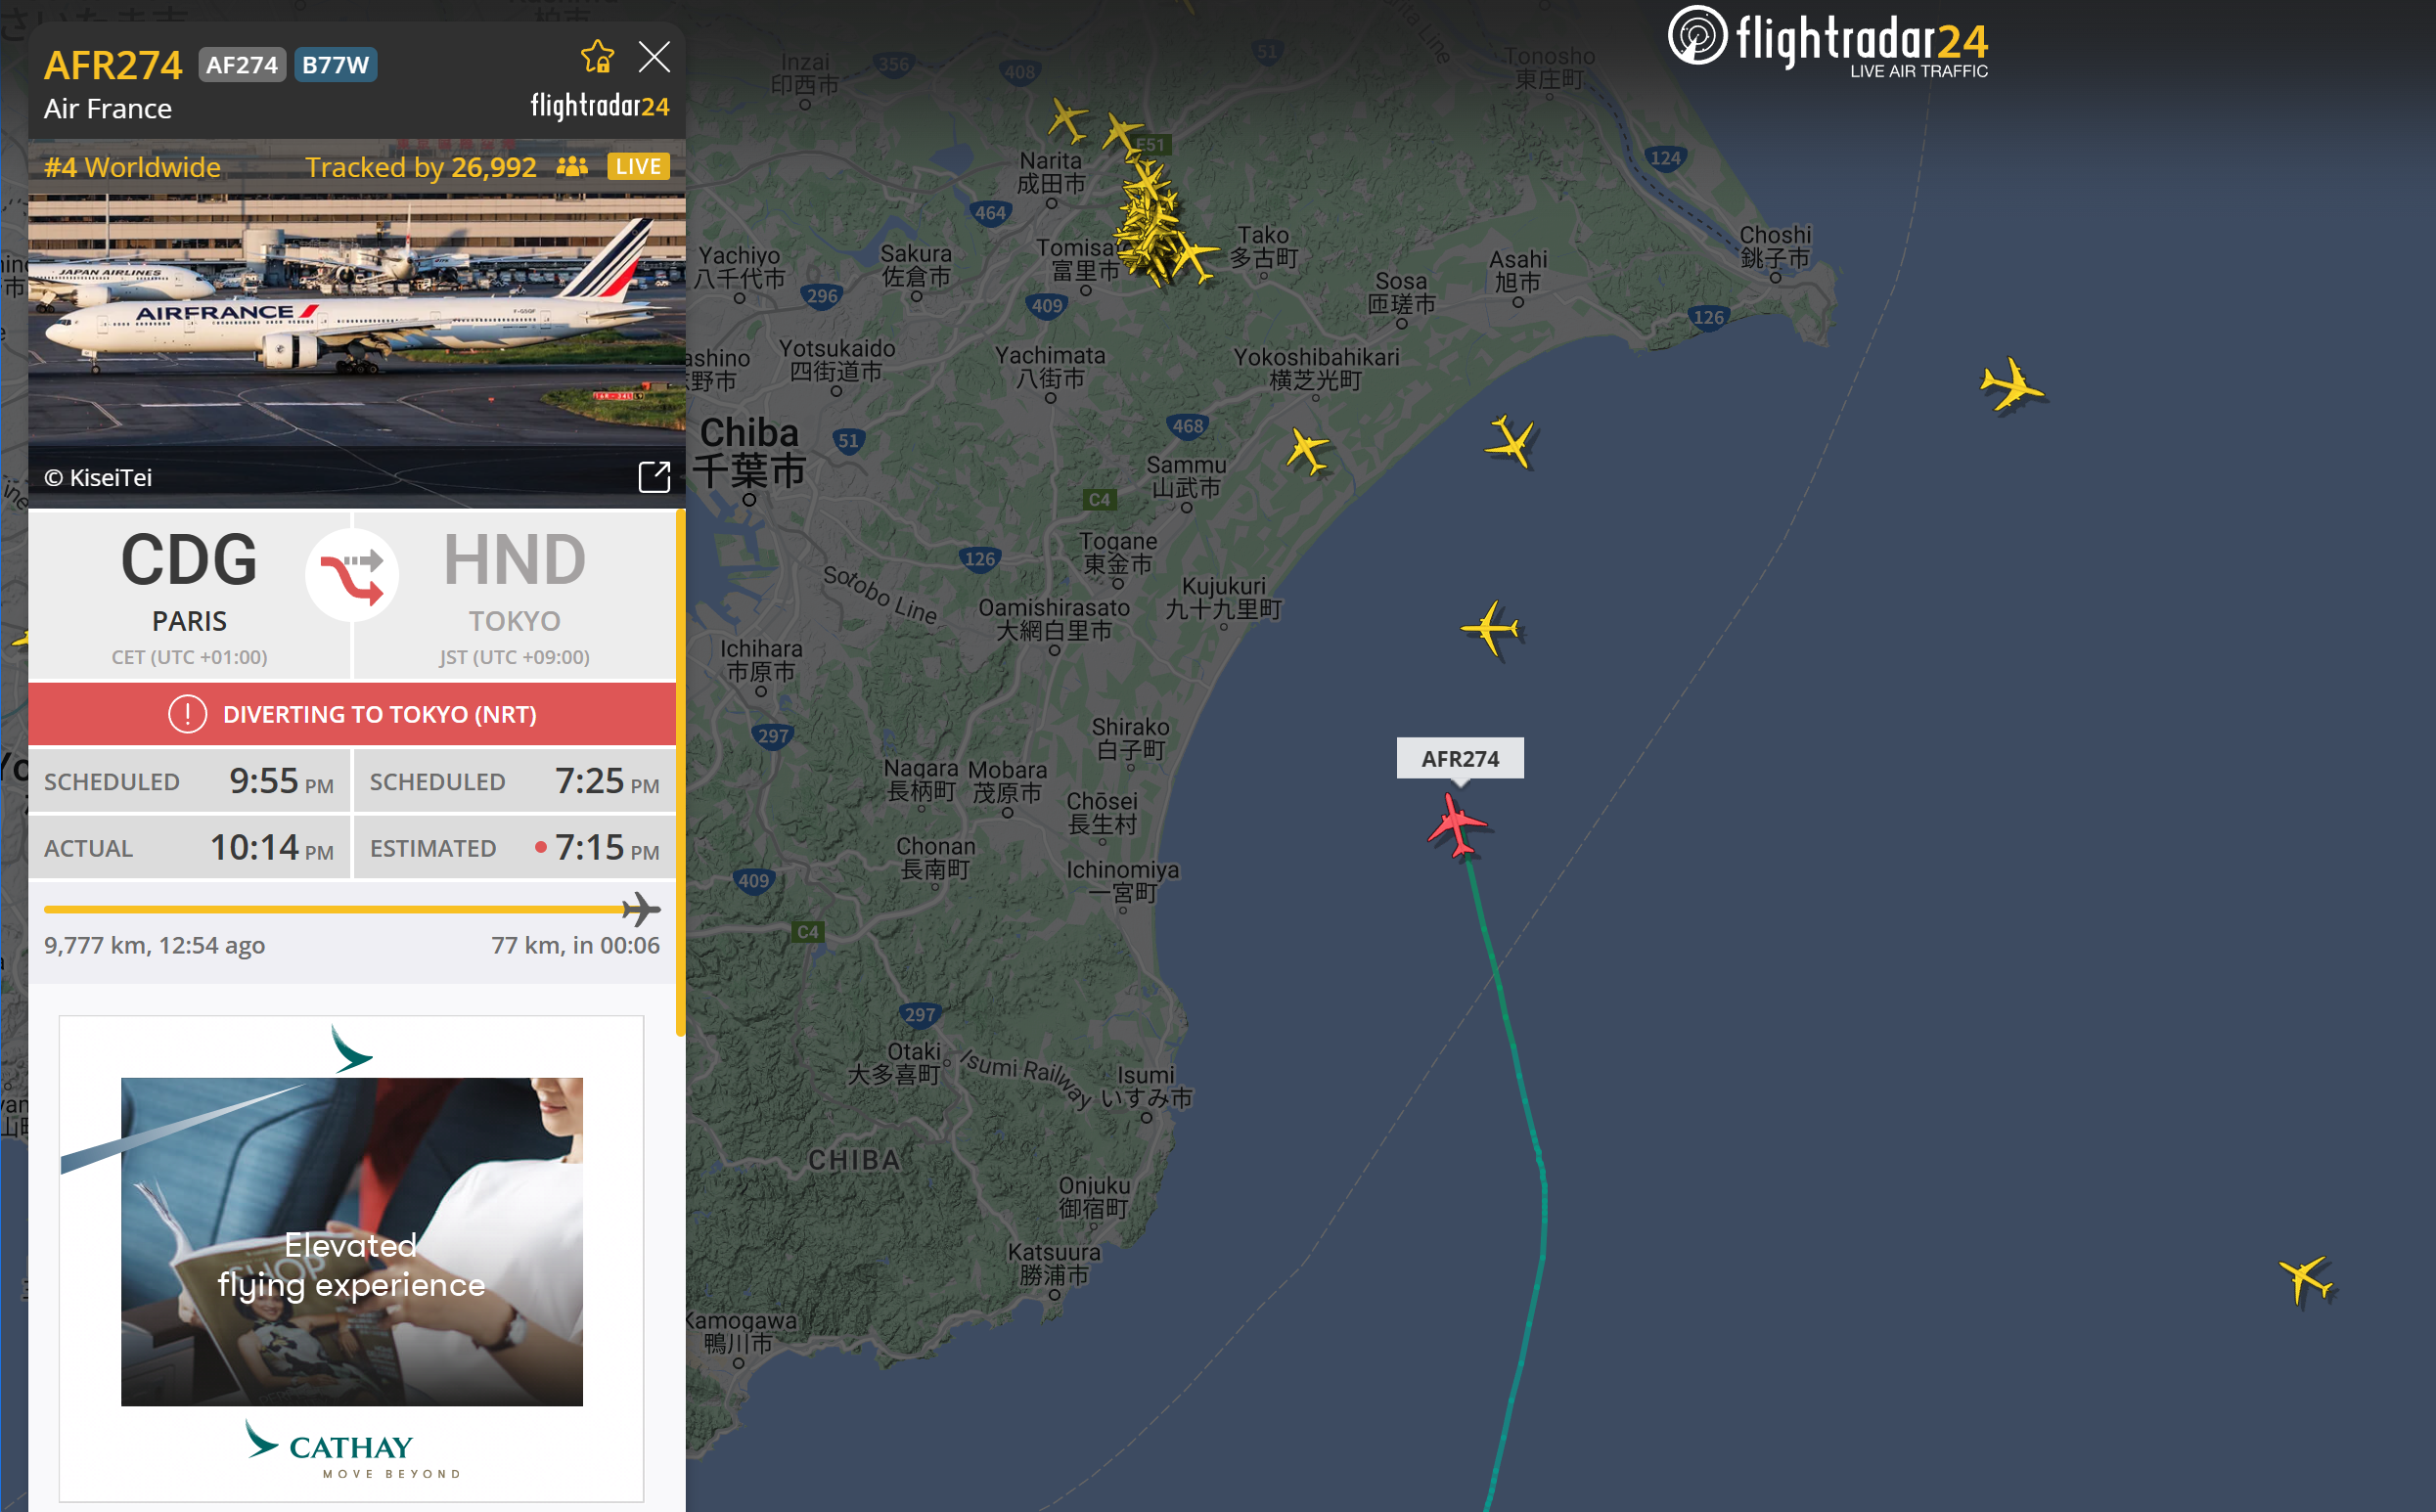The image size is (2436, 1512).
Task: Close the AFR274 flight details panel
Action: (x=654, y=57)
